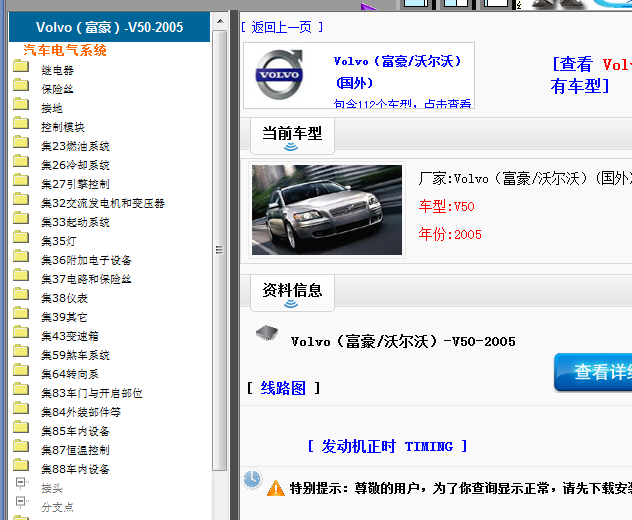
Task: Select the 集32交流发电机和变压器 text label
Action: pyautogui.click(x=103, y=204)
